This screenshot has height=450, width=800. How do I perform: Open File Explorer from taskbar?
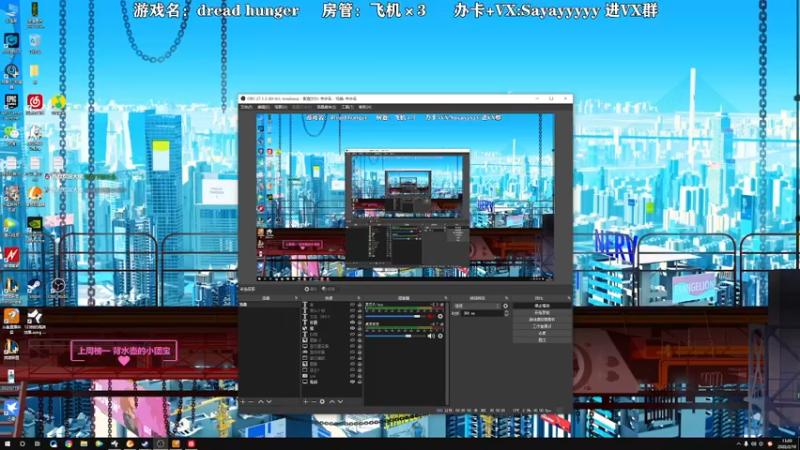point(84,444)
